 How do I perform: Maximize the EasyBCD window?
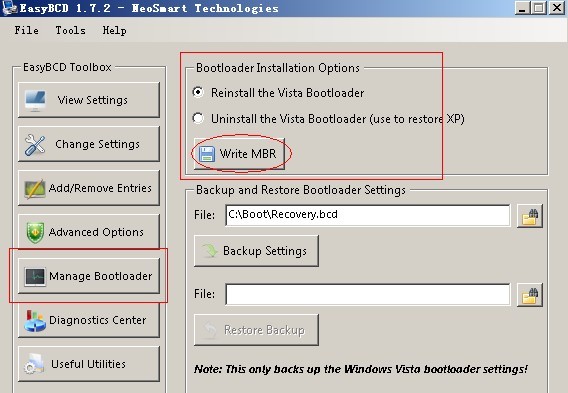click(x=539, y=8)
